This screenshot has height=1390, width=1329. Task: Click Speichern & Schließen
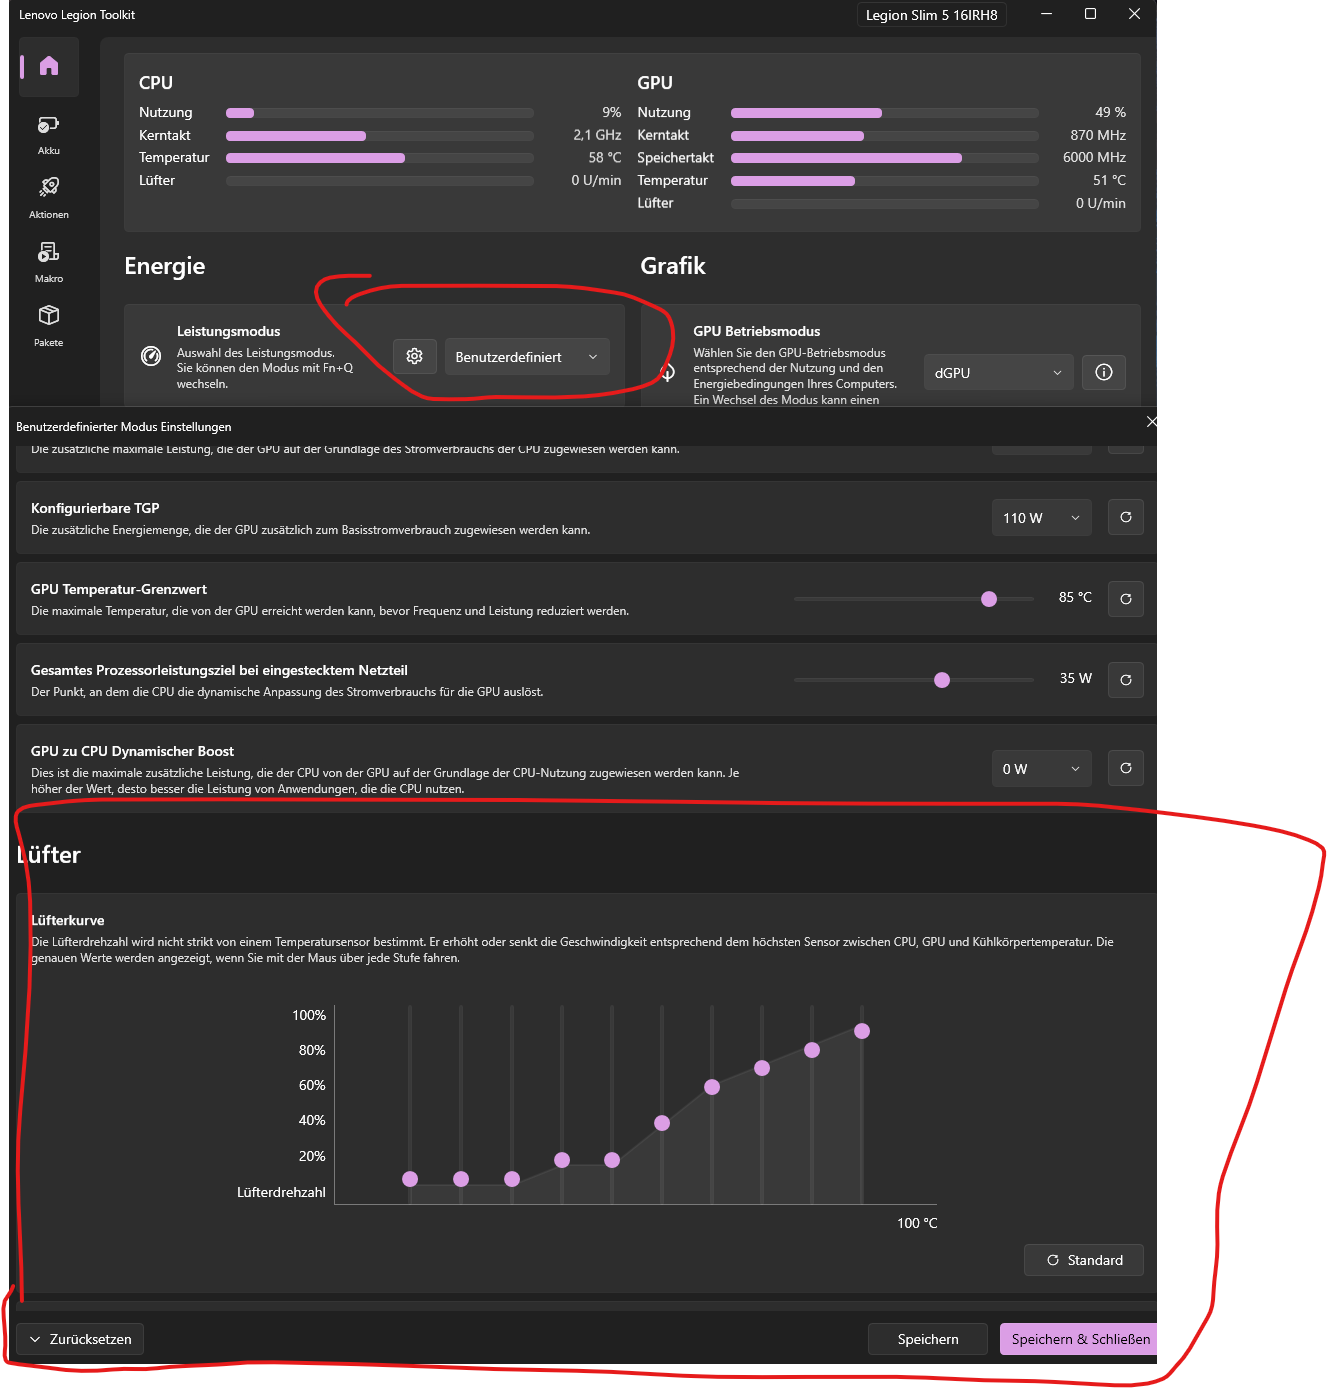(1079, 1339)
